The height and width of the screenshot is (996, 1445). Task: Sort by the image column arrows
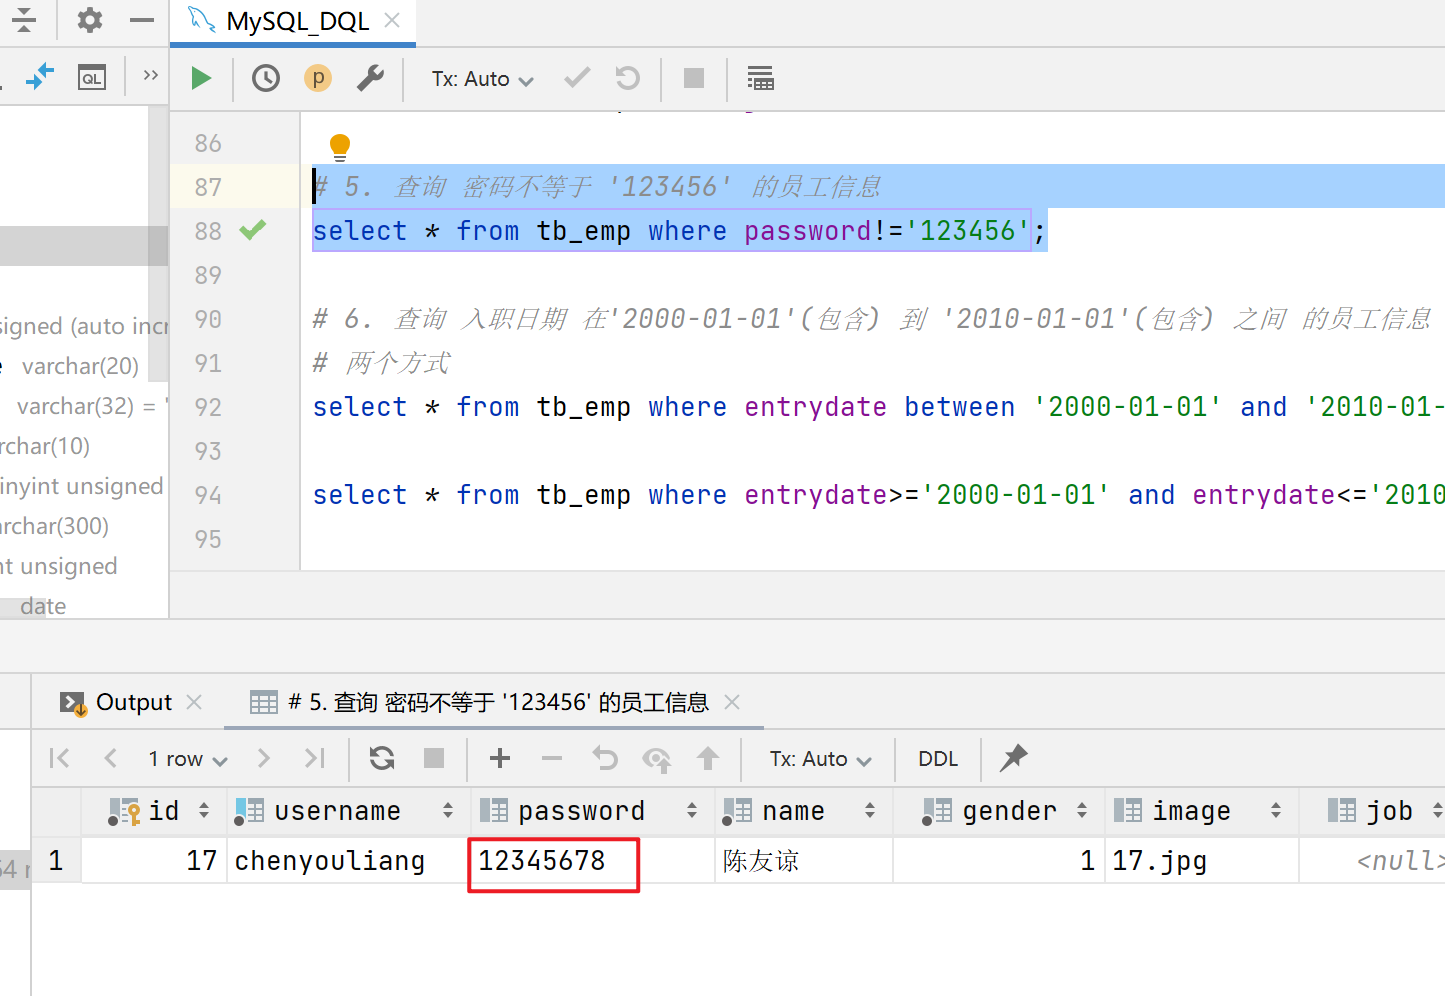coord(1276,810)
